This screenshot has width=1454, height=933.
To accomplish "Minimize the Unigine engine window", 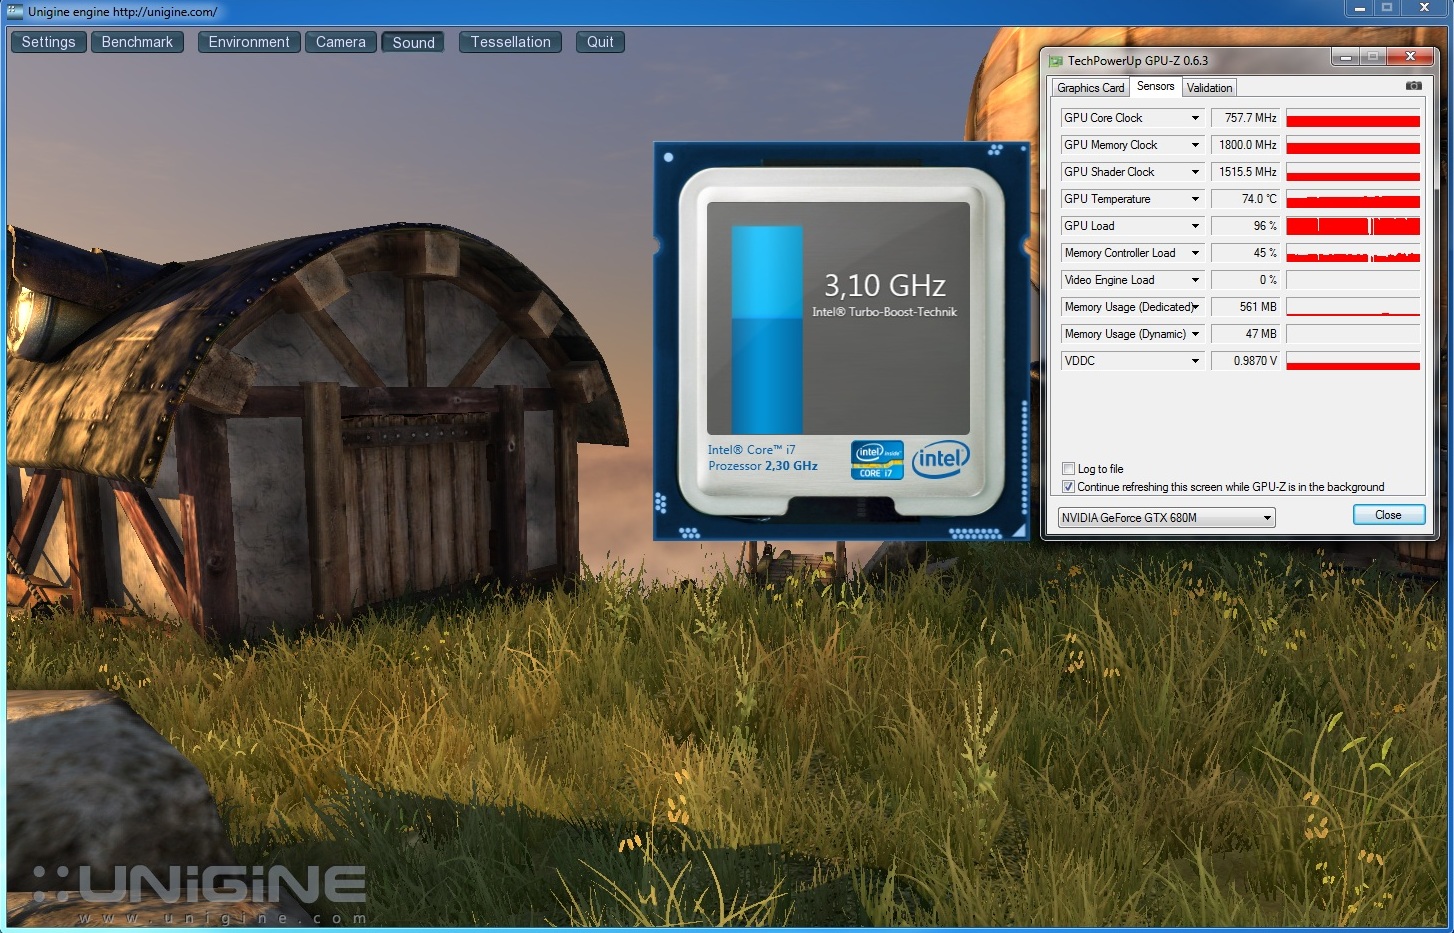I will click(1359, 8).
